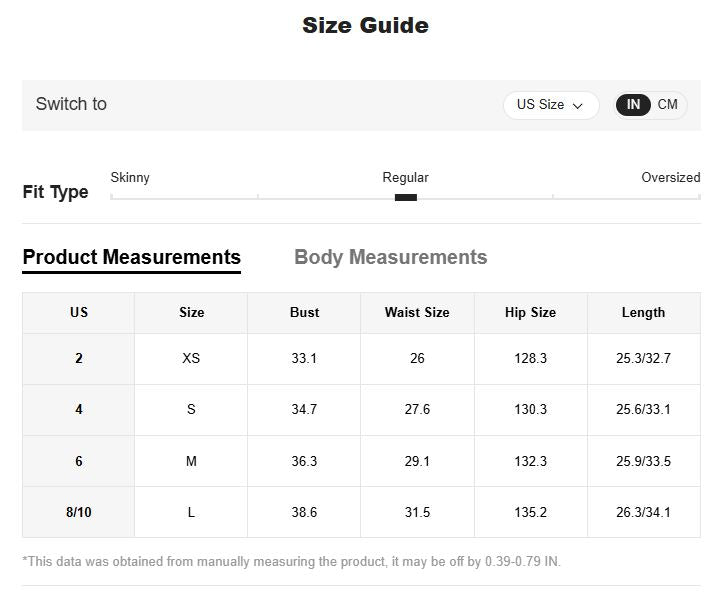Select the XS size cell
The image size is (711, 593).
click(191, 358)
